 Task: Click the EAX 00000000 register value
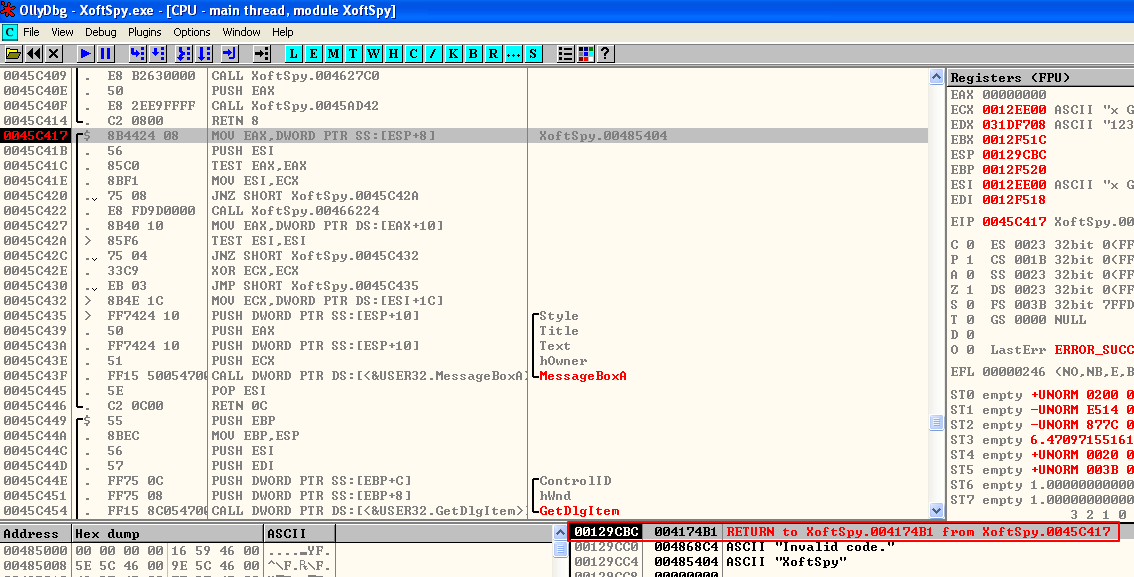(x=1014, y=95)
